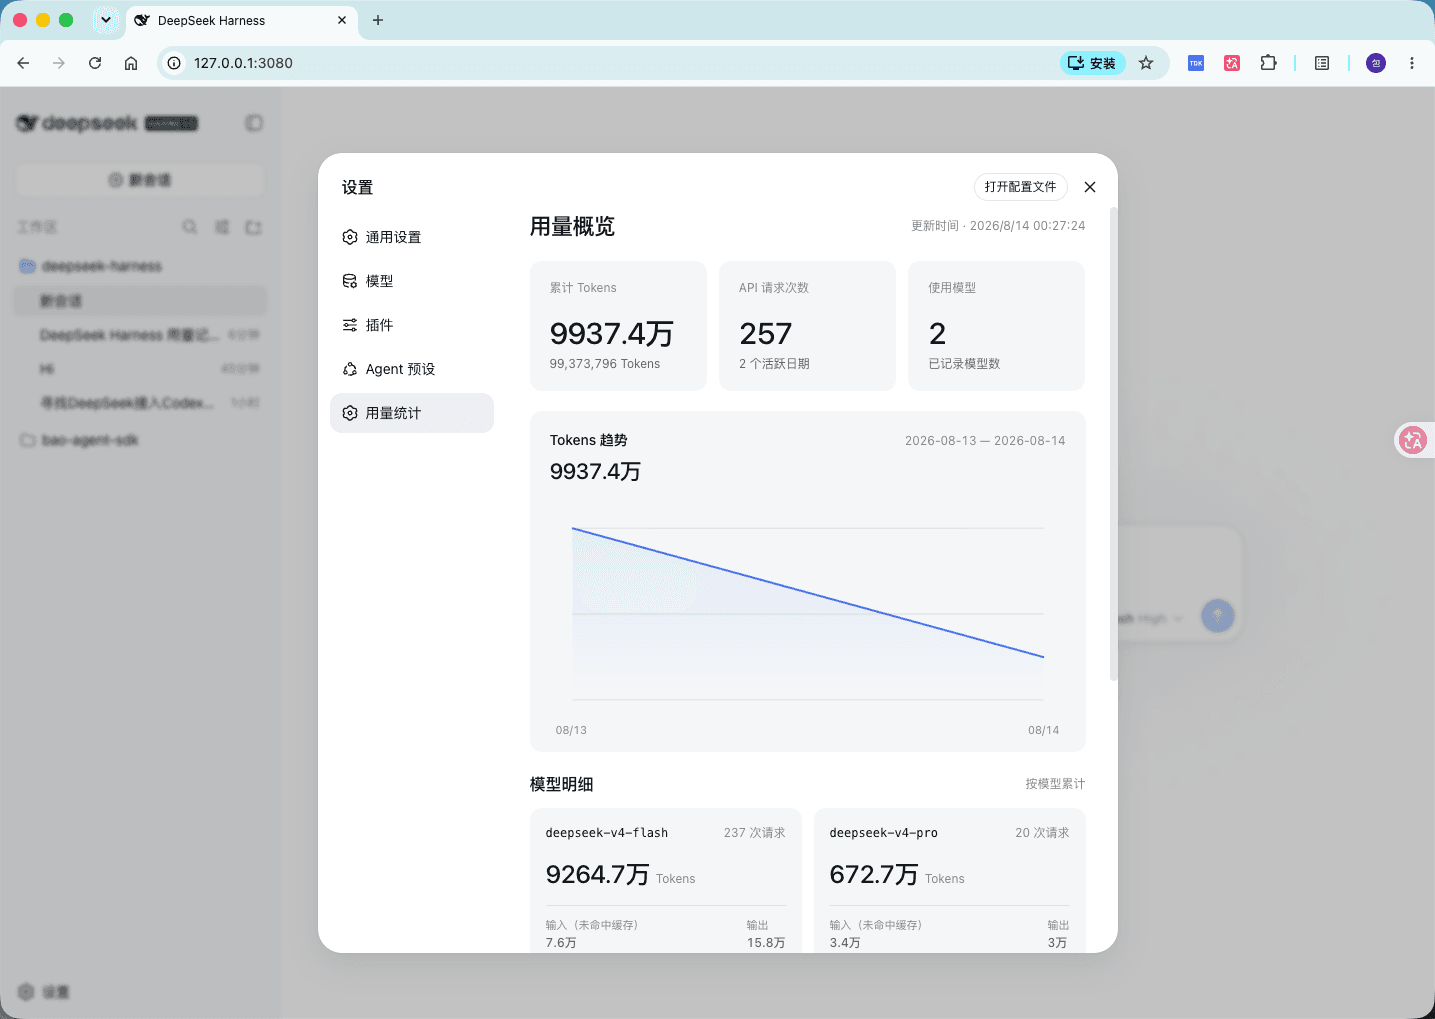Click the 7.6万 input value
This screenshot has width=1435, height=1019.
coord(561,943)
